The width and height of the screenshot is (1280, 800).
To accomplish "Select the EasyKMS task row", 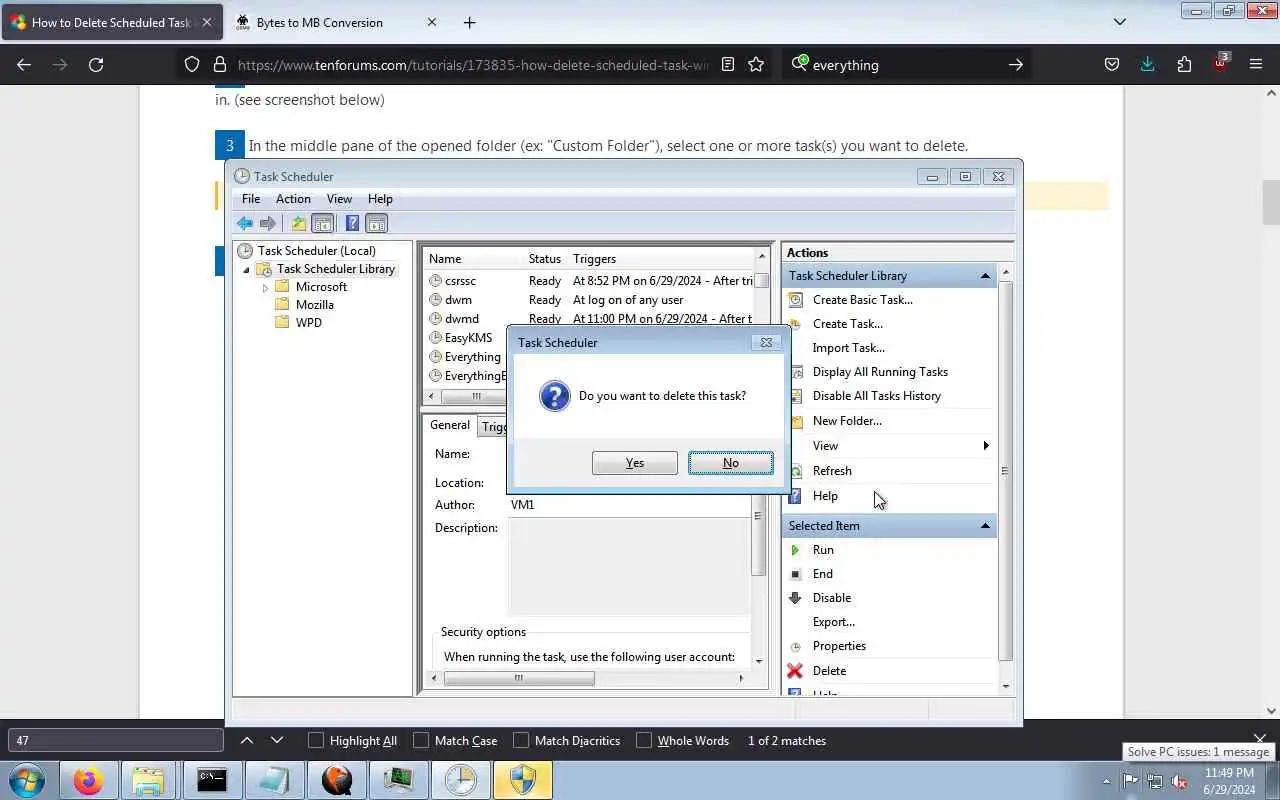I will click(x=468, y=337).
